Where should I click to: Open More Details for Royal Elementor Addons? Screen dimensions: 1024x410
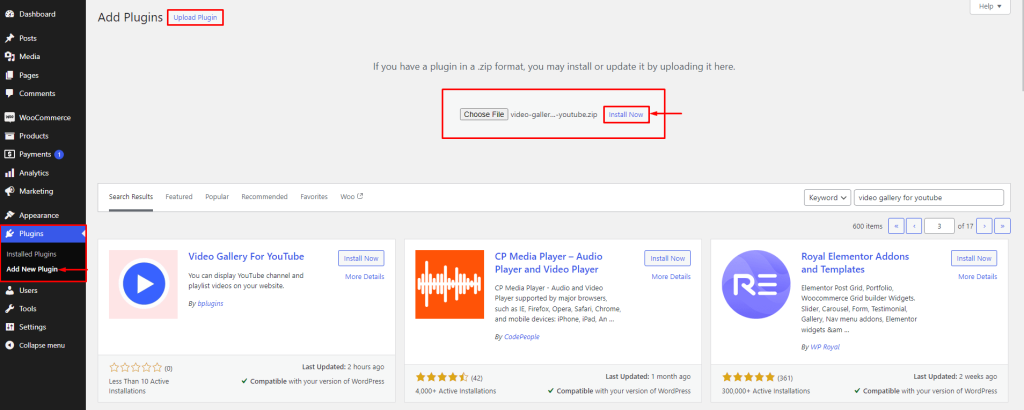click(978, 277)
